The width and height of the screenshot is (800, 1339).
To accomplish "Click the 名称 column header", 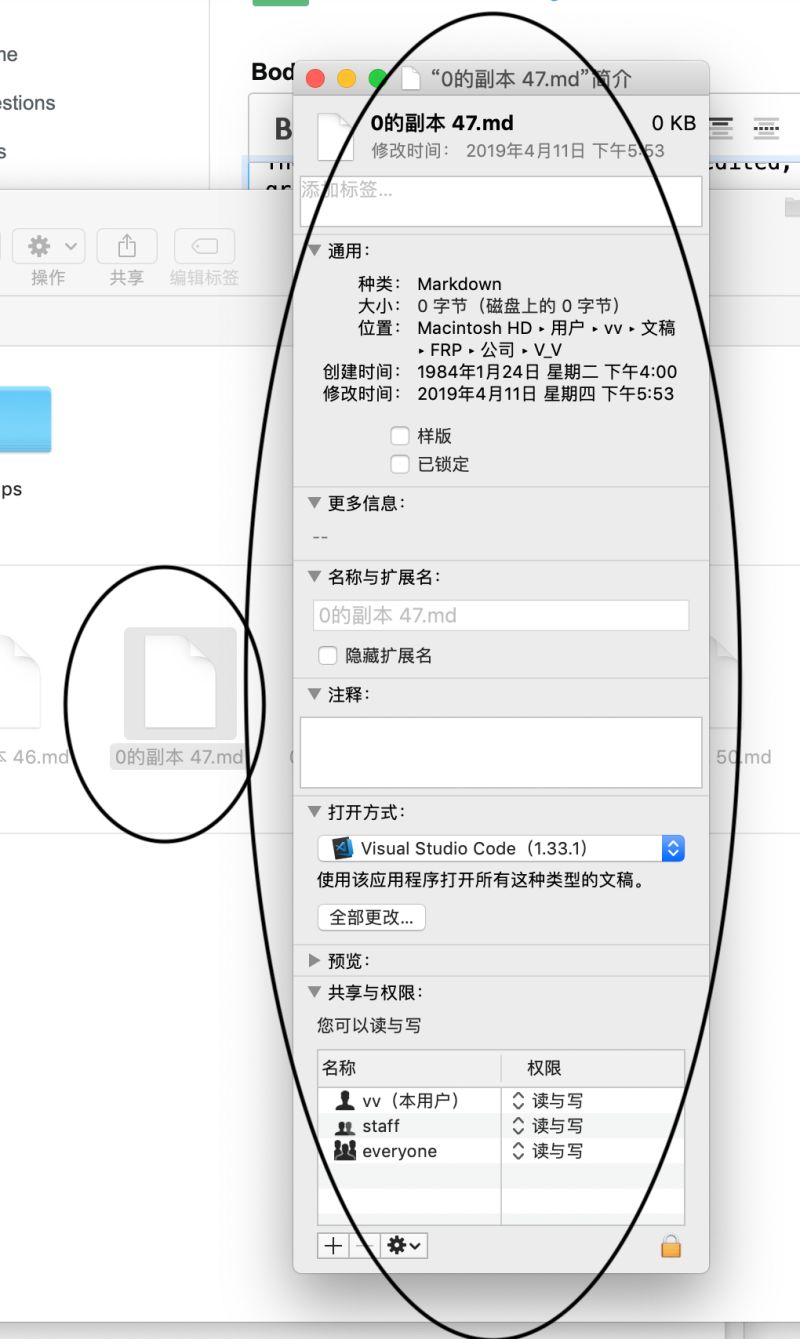I will [409, 1068].
